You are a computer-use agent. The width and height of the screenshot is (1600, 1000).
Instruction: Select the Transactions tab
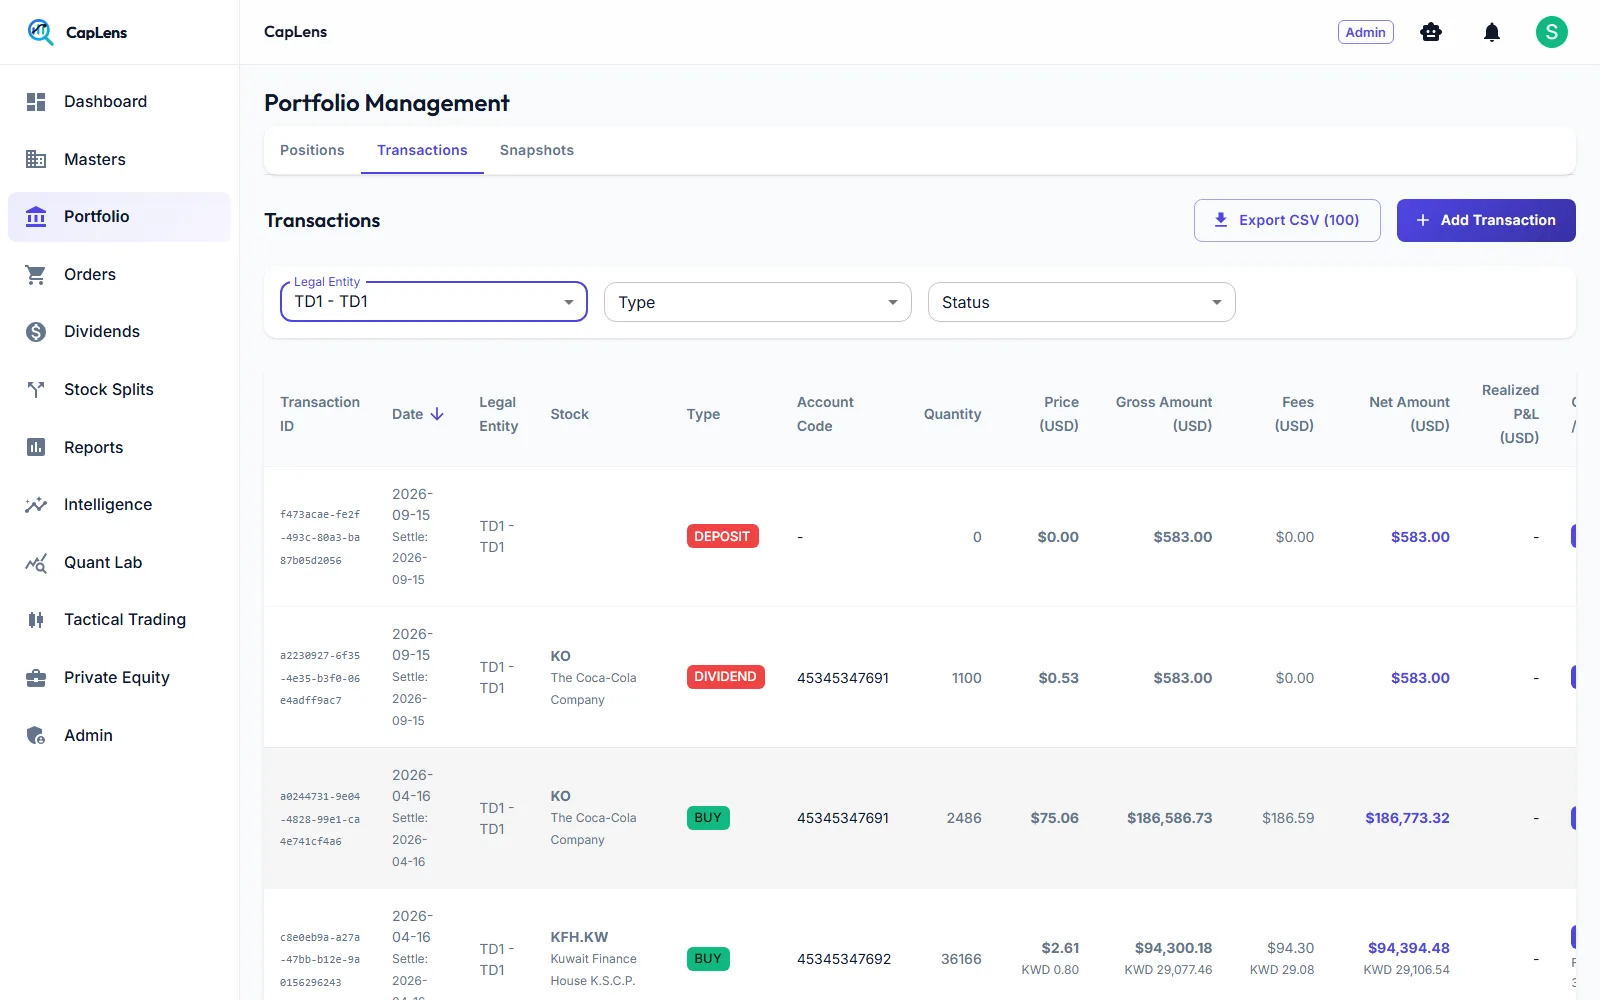point(422,150)
